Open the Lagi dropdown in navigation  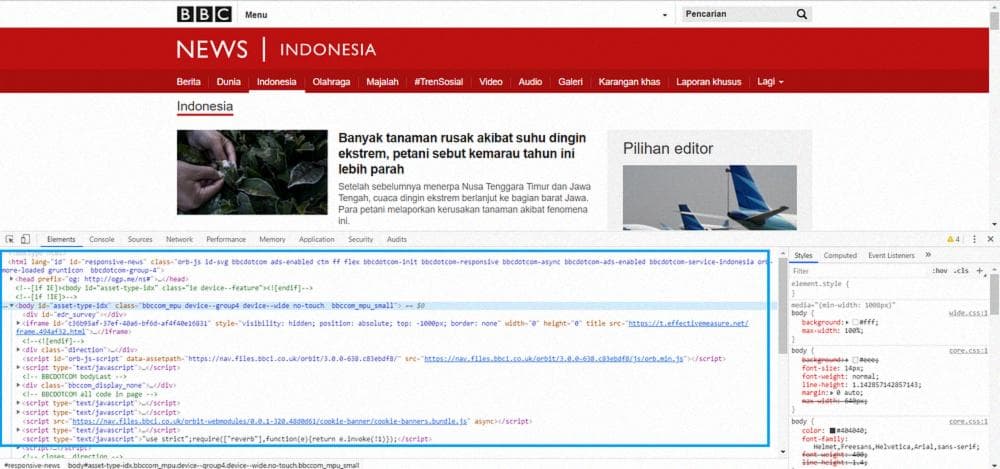coord(770,82)
